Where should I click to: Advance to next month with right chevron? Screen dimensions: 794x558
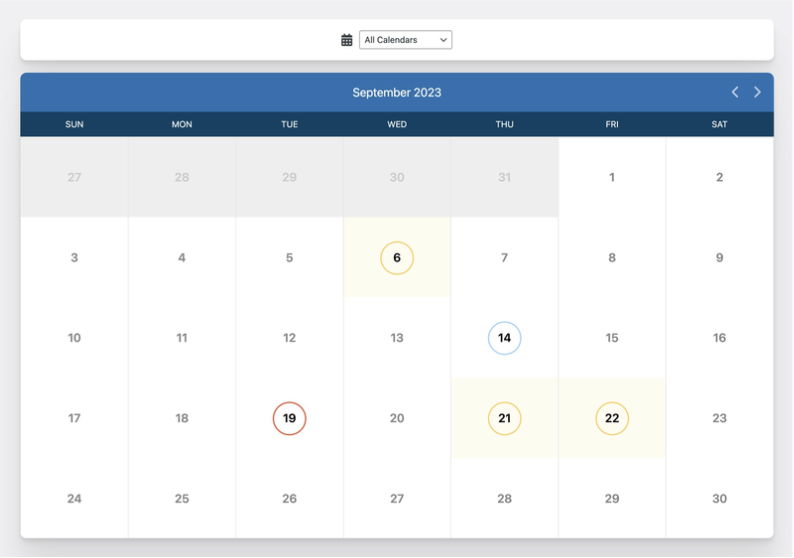pyautogui.click(x=757, y=92)
